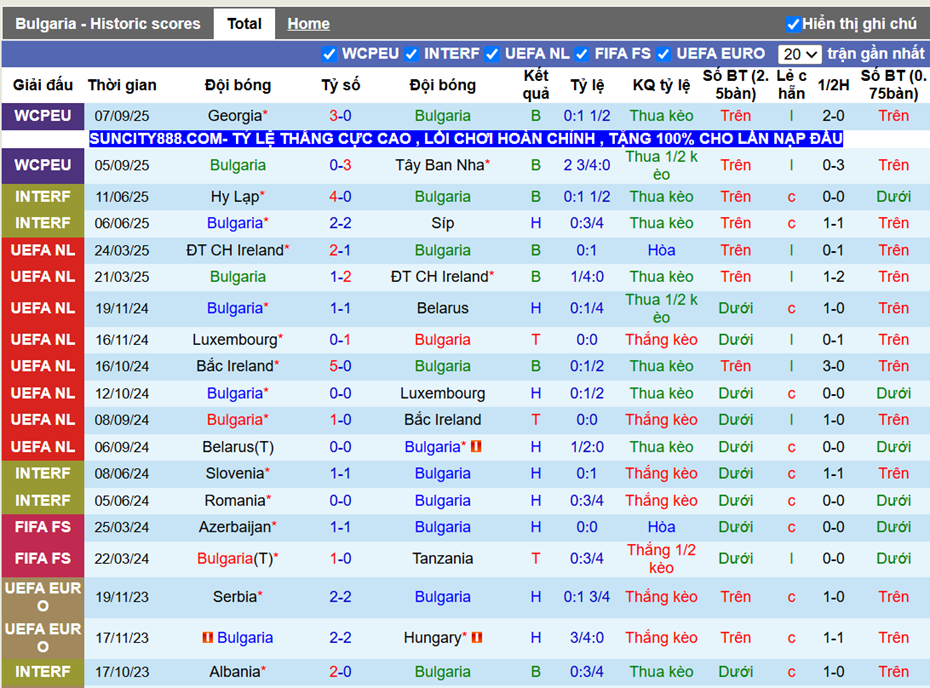Click the date 08/09/24

coord(122,420)
